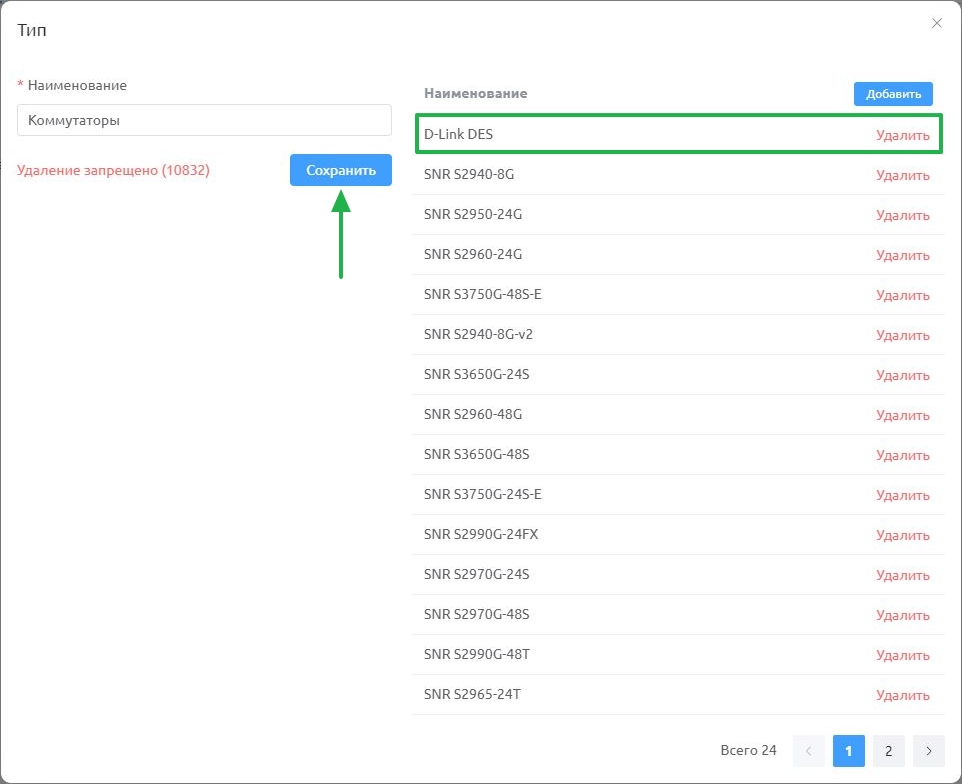The image size is (962, 784).
Task: Select the SNR S2990G-24FX row
Action: (x=678, y=534)
